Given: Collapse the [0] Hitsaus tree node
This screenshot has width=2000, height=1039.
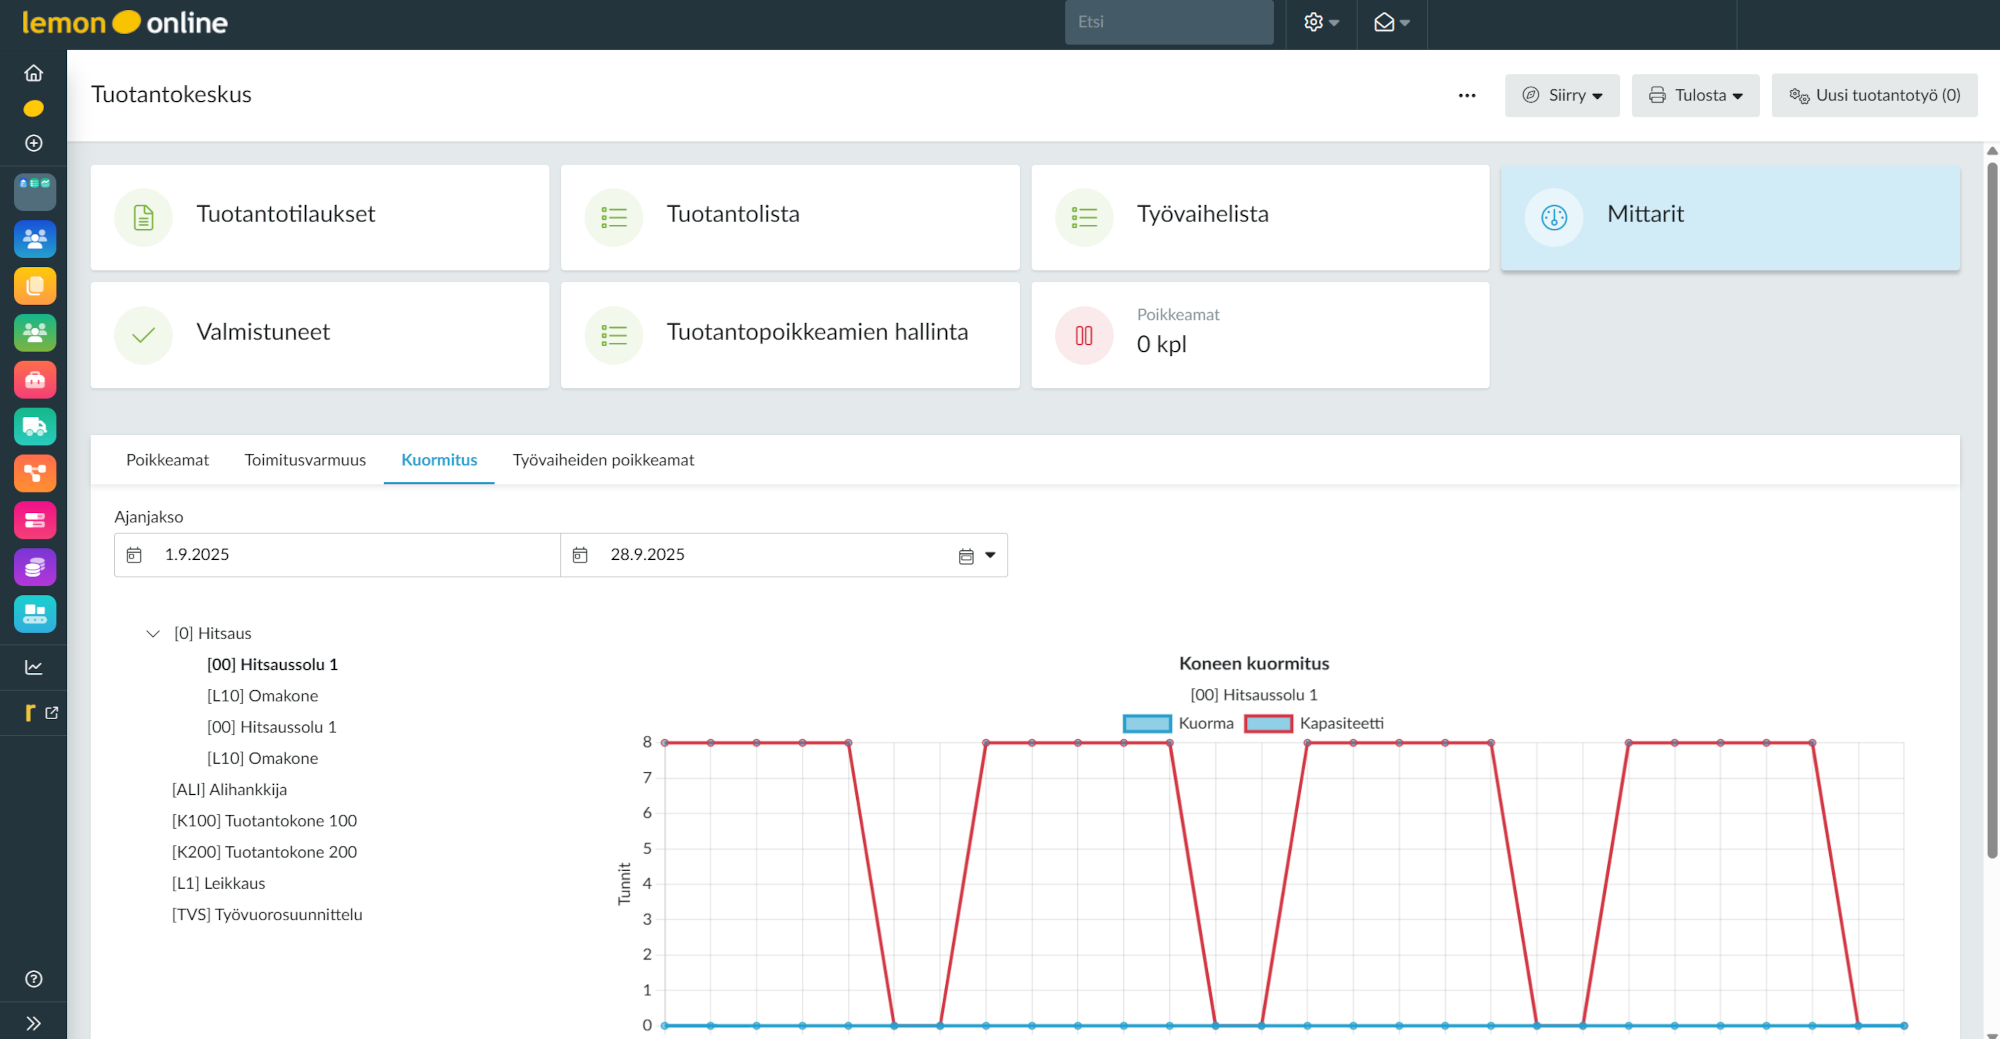Looking at the screenshot, I should point(152,633).
